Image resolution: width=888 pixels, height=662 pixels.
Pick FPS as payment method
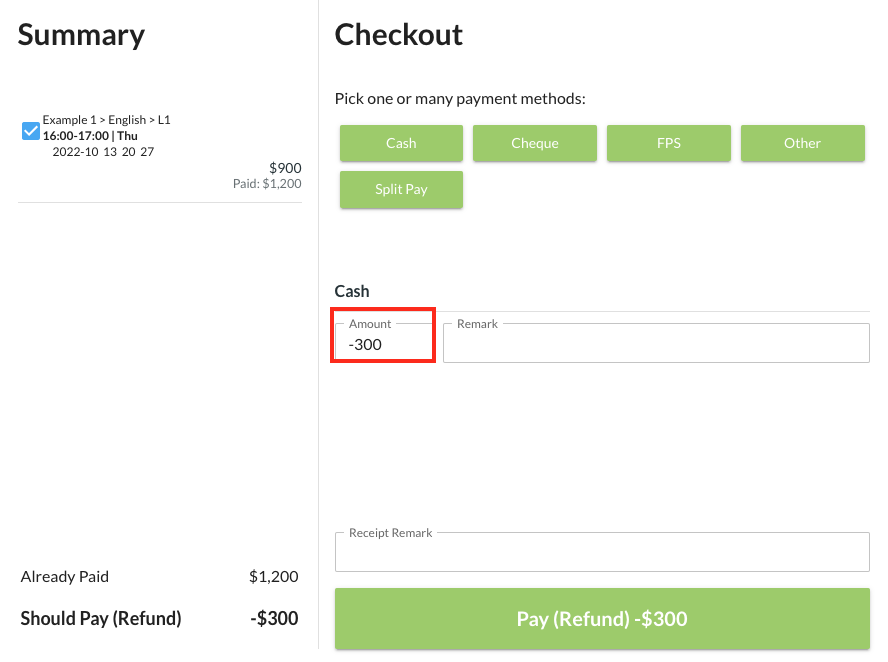[x=668, y=143]
